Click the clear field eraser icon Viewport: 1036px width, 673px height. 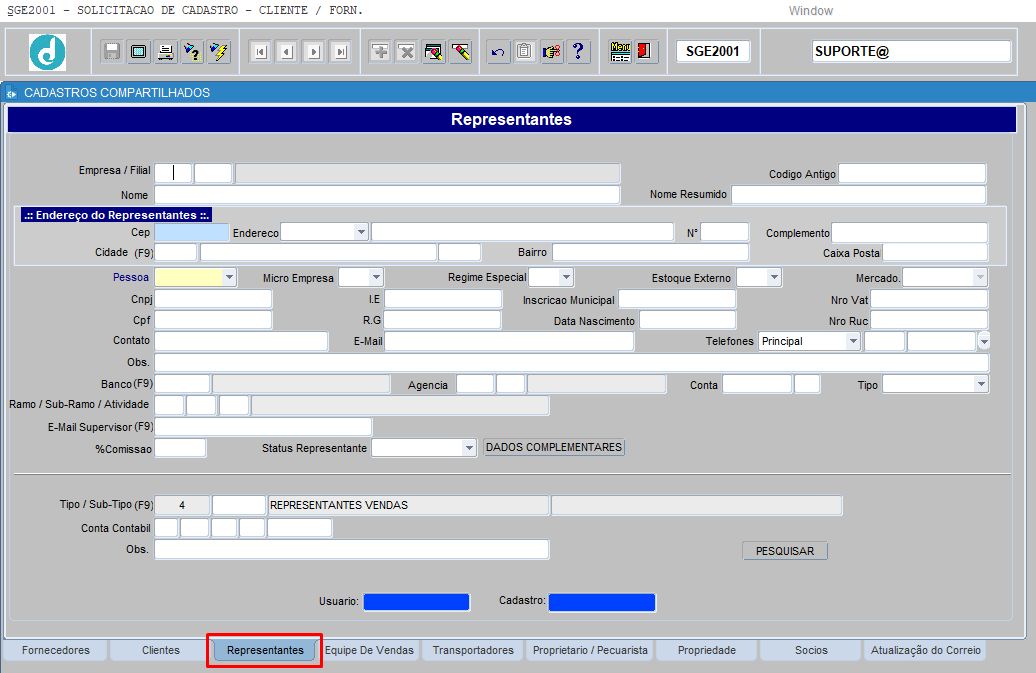click(x=461, y=52)
